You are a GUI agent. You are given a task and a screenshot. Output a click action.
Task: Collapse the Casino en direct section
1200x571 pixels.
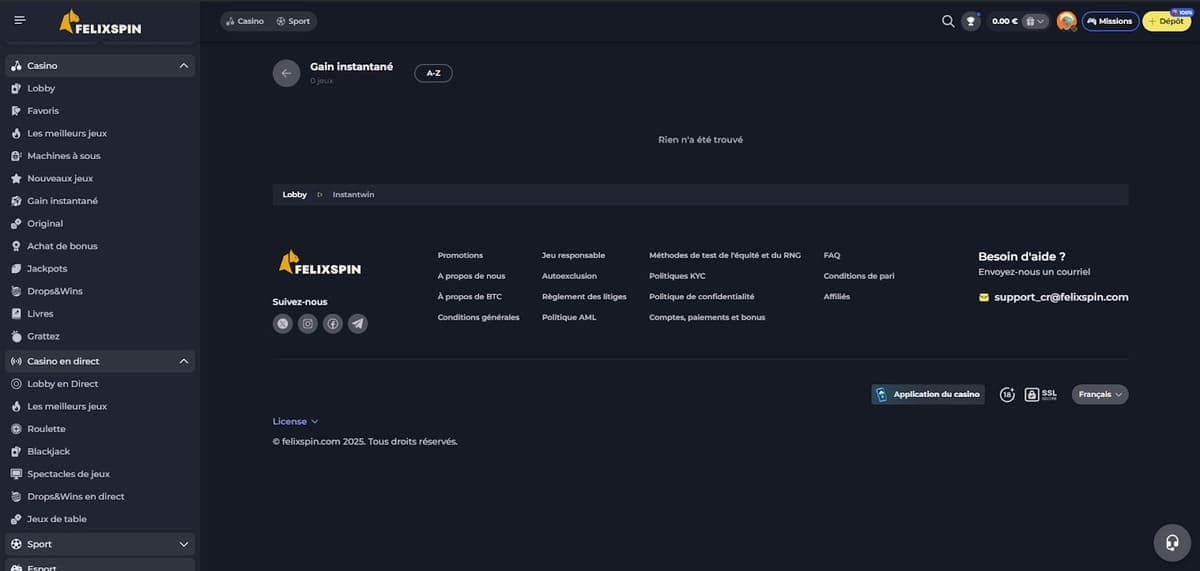tap(183, 361)
